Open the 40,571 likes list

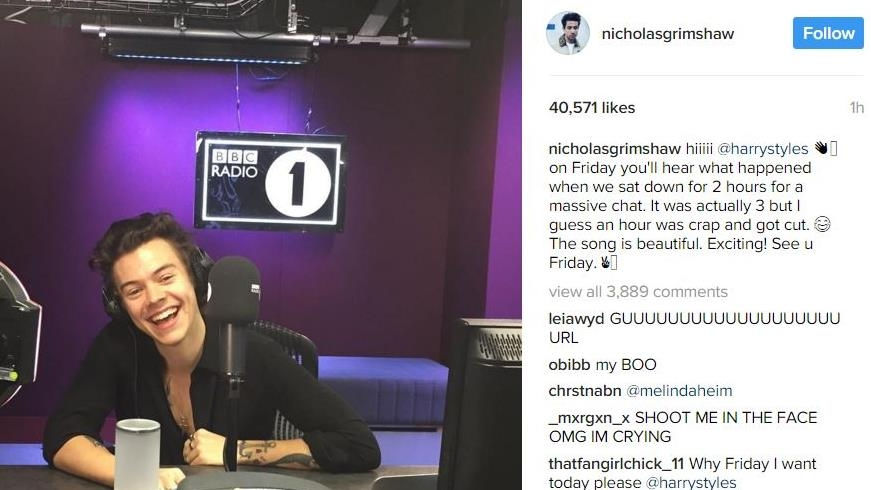click(x=592, y=108)
